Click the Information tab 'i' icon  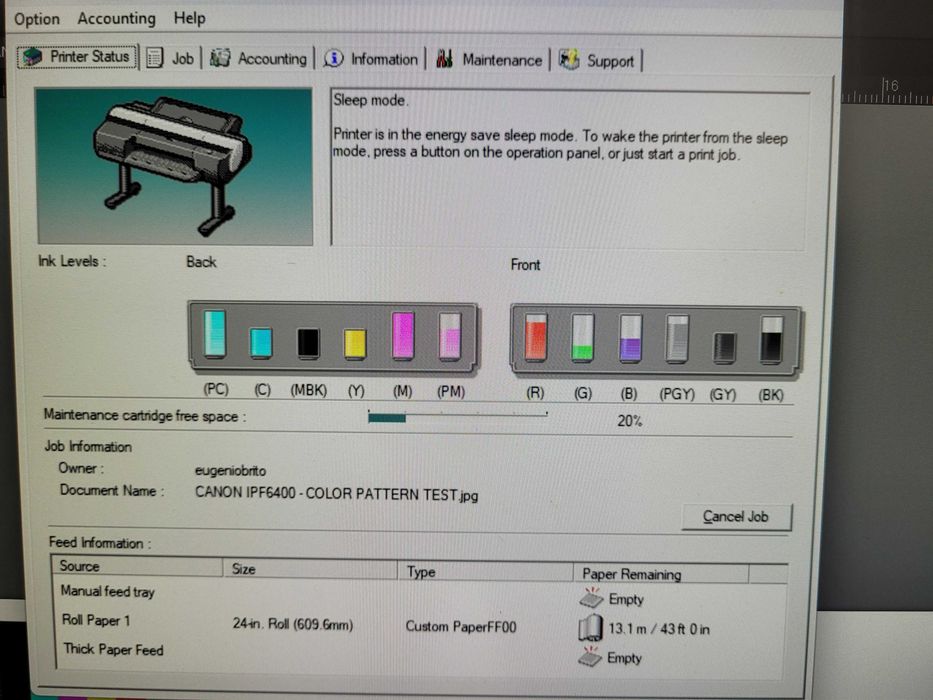334,58
